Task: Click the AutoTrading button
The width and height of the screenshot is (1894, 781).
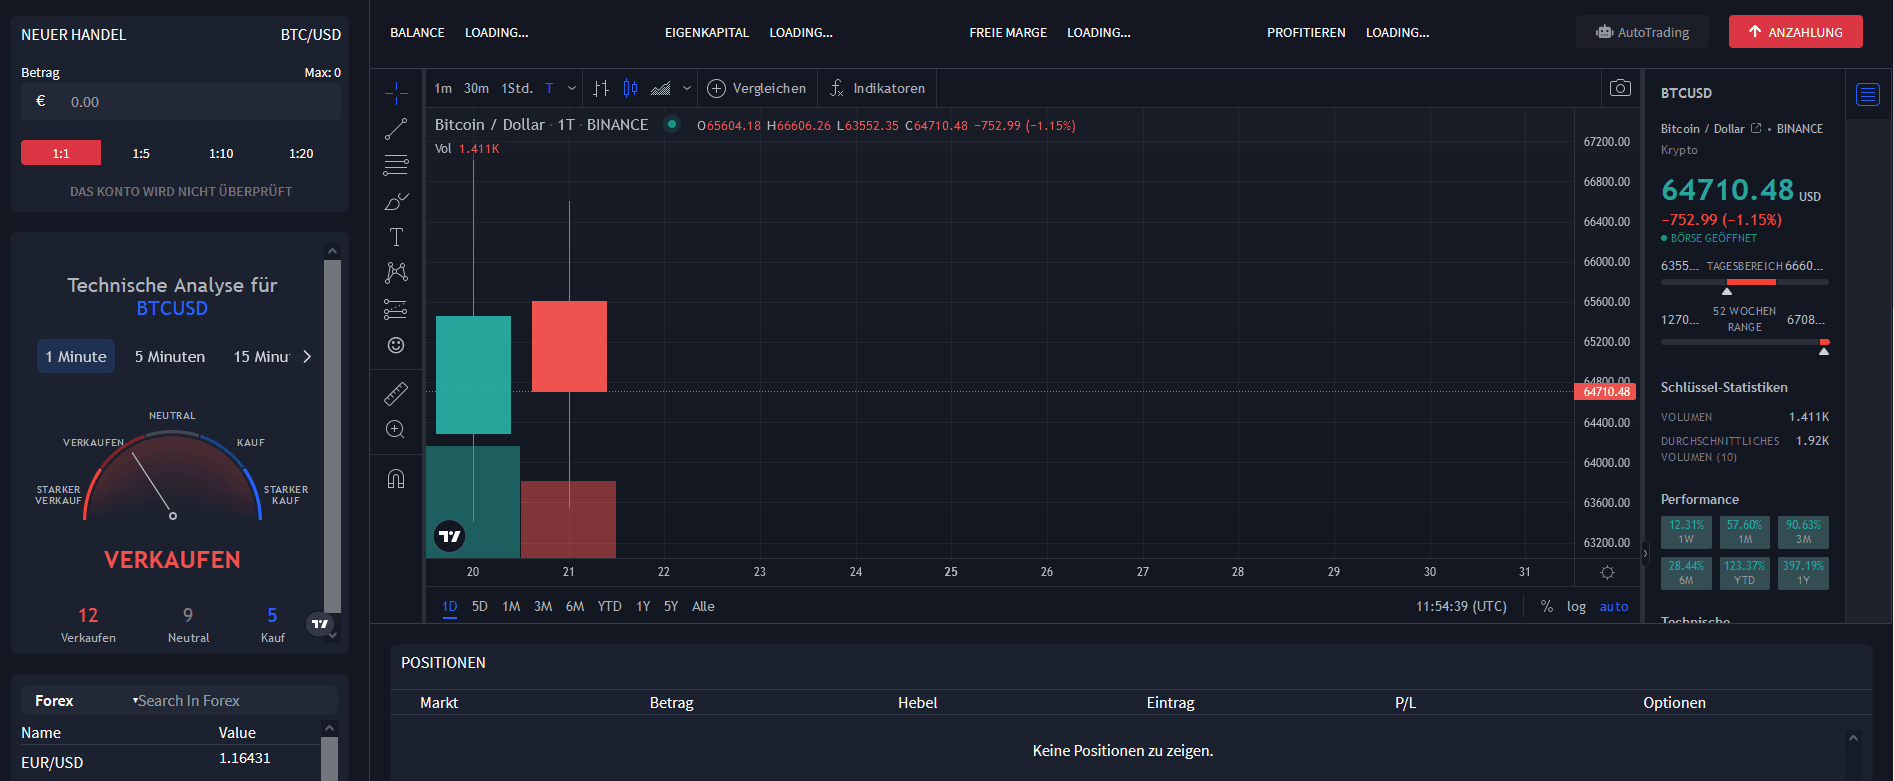Action: (x=1643, y=32)
